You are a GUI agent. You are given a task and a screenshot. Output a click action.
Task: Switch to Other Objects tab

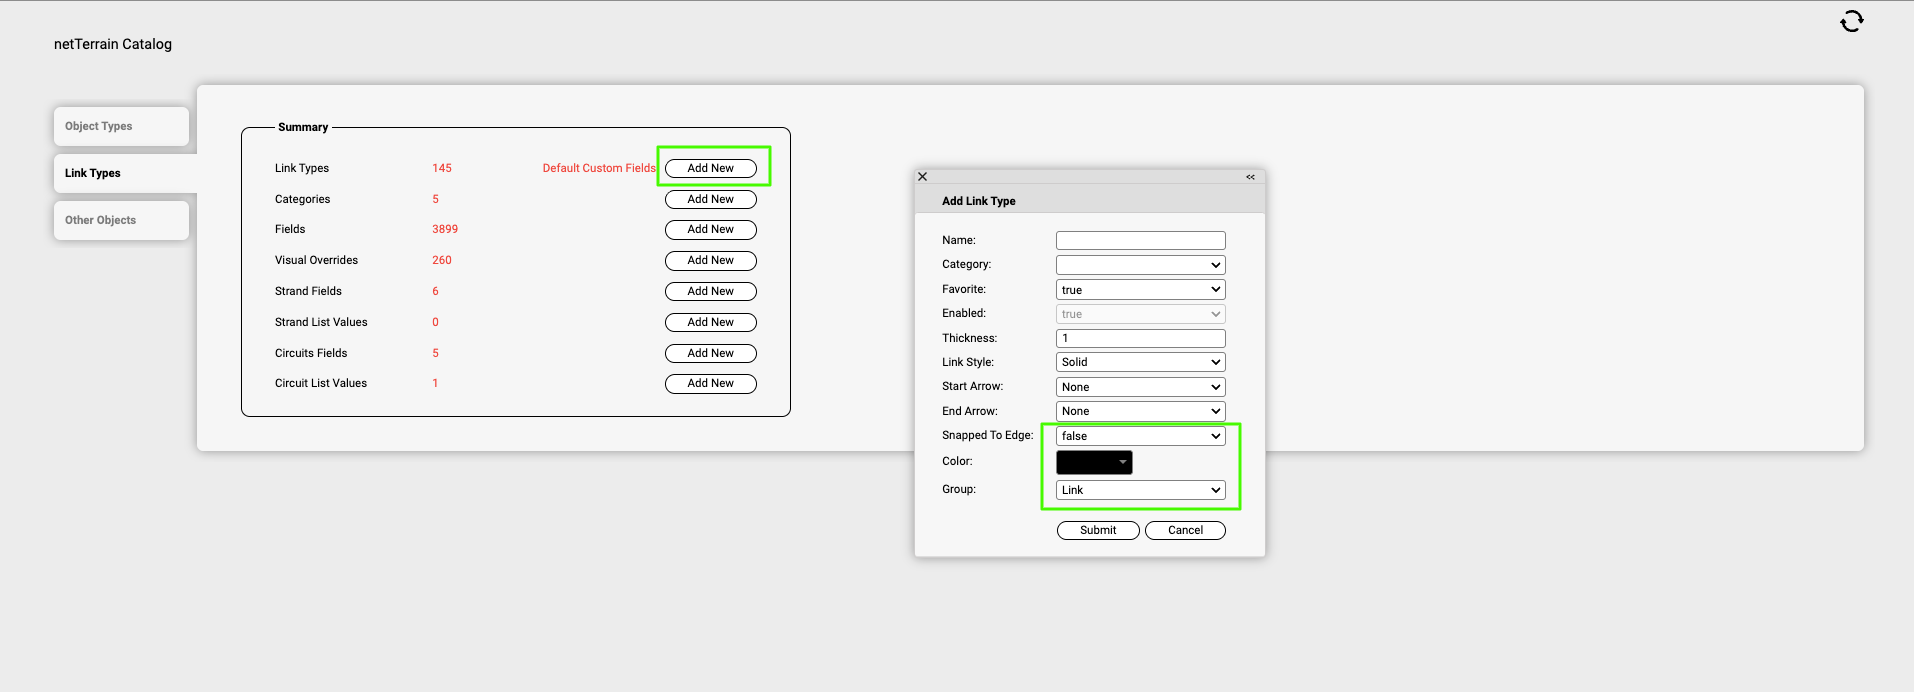click(x=121, y=220)
